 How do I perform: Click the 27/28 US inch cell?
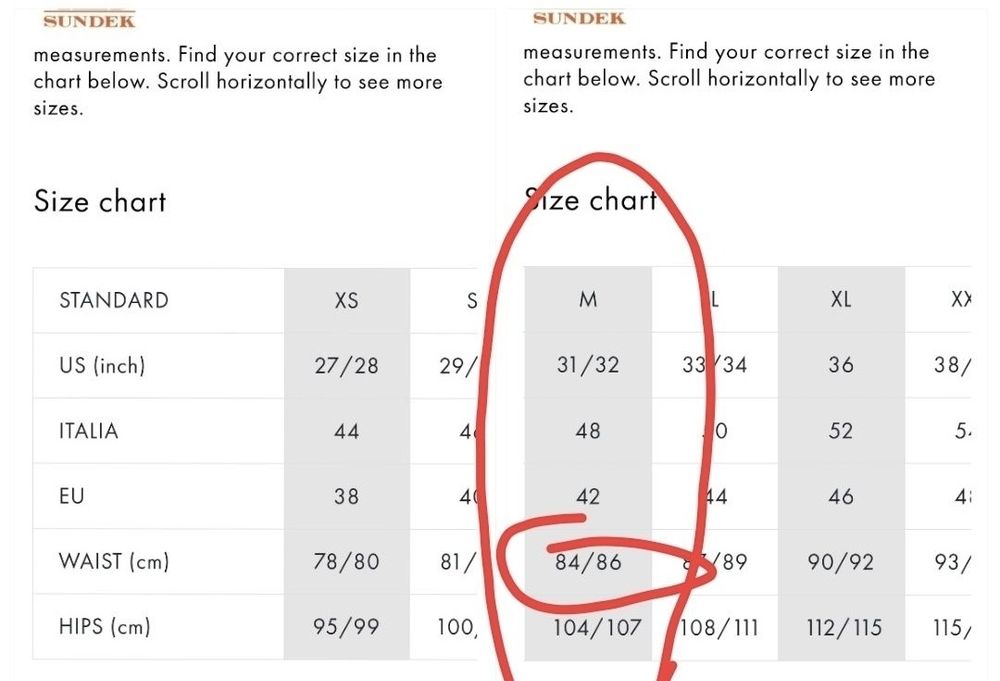pos(346,365)
